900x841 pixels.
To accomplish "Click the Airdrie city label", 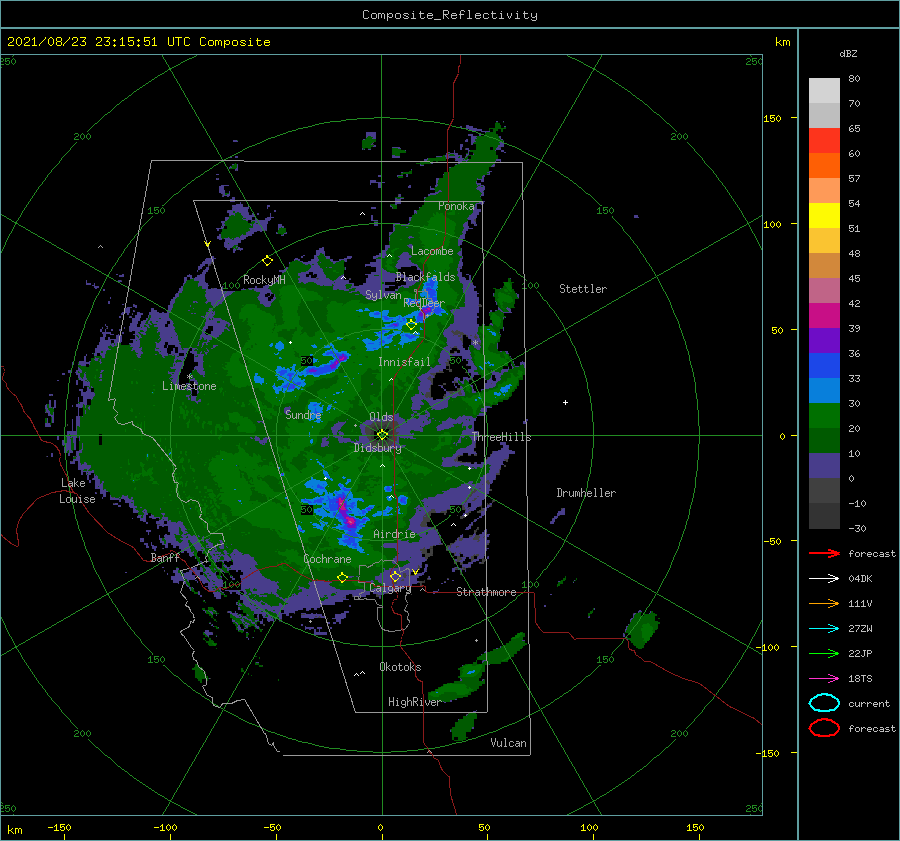I will (x=394, y=534).
